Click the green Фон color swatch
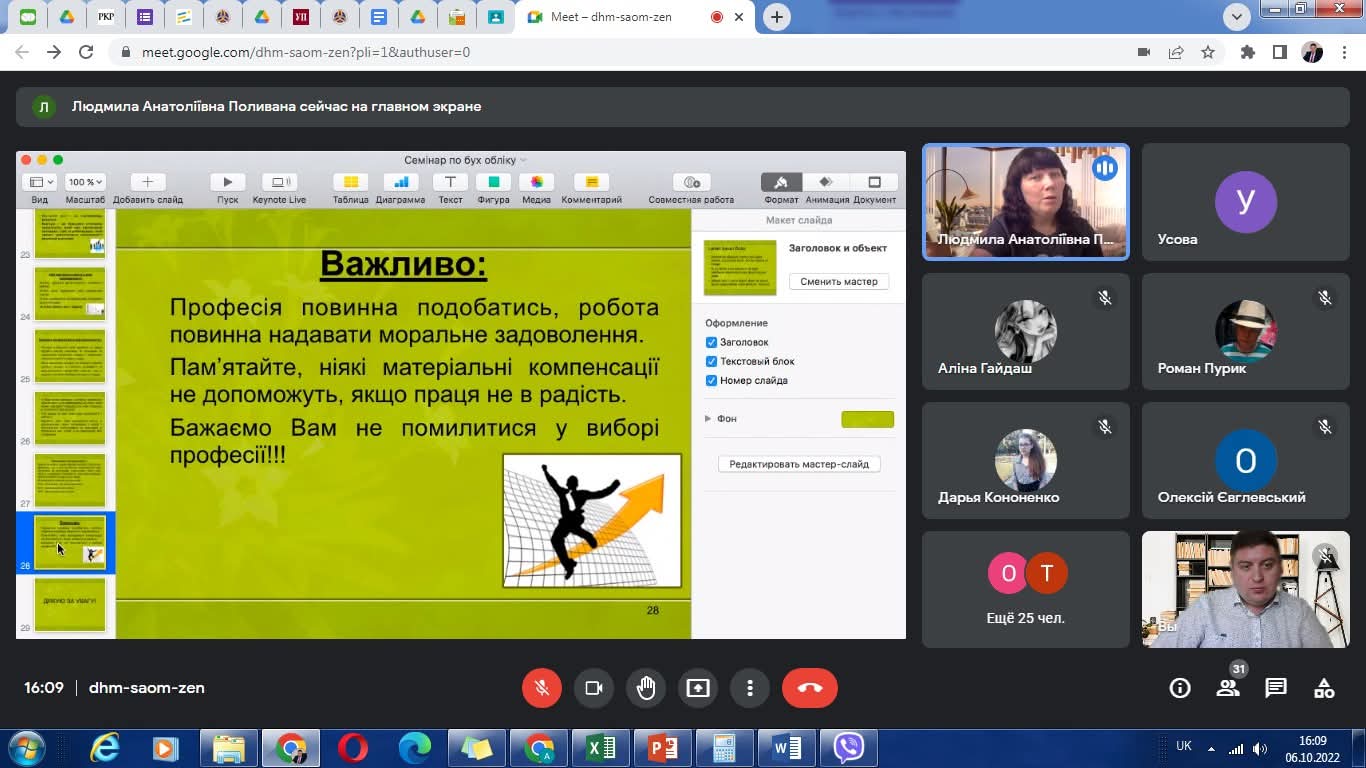Viewport: 1366px width, 768px height. tap(867, 419)
